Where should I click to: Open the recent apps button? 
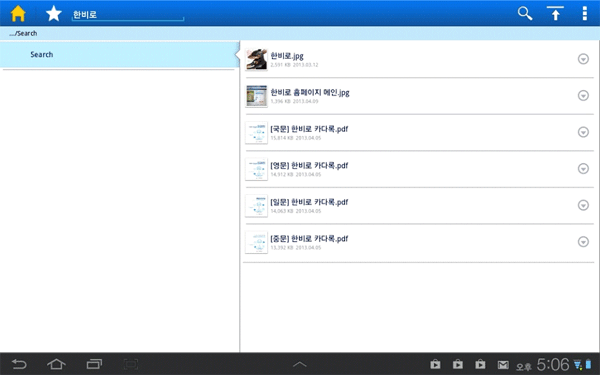(x=94, y=364)
